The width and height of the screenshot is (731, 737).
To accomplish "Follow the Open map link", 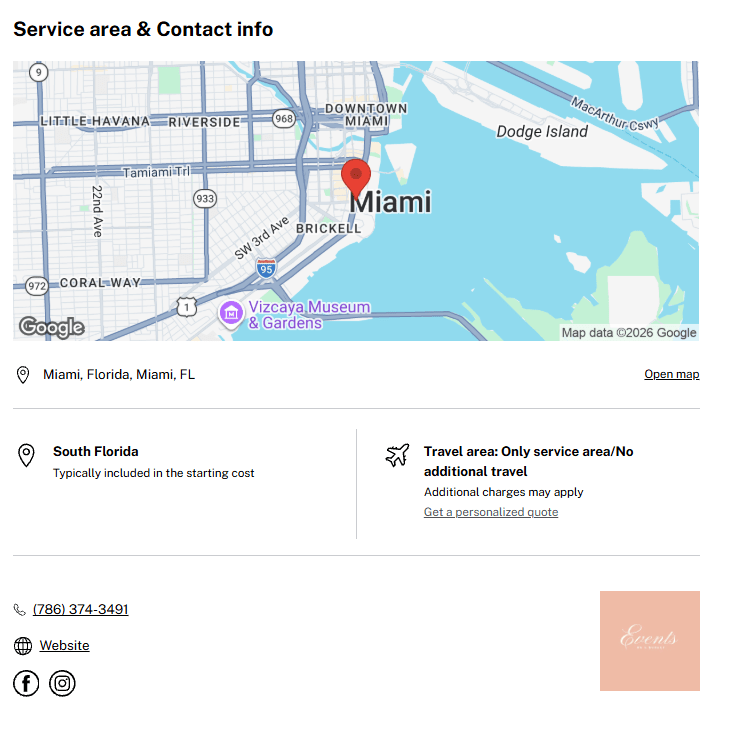I will coord(671,374).
